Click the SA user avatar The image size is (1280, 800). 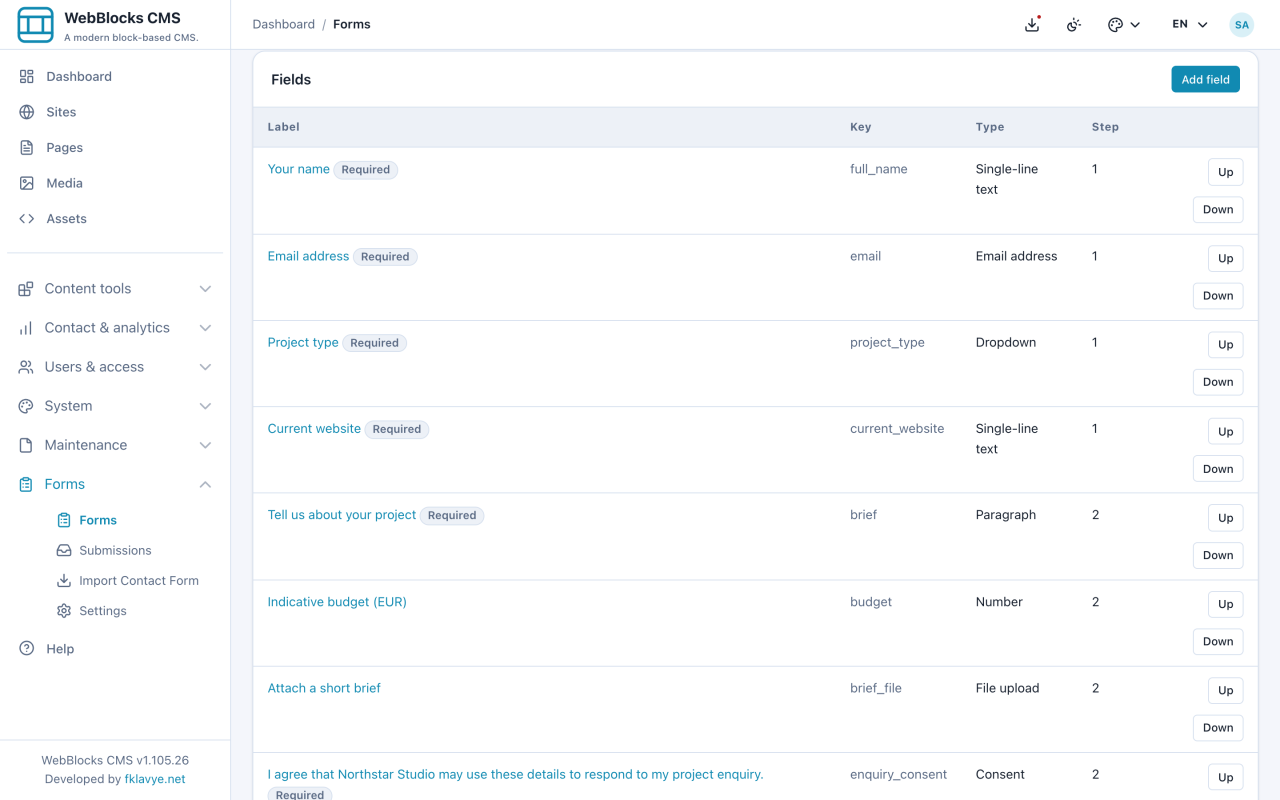(x=1242, y=24)
